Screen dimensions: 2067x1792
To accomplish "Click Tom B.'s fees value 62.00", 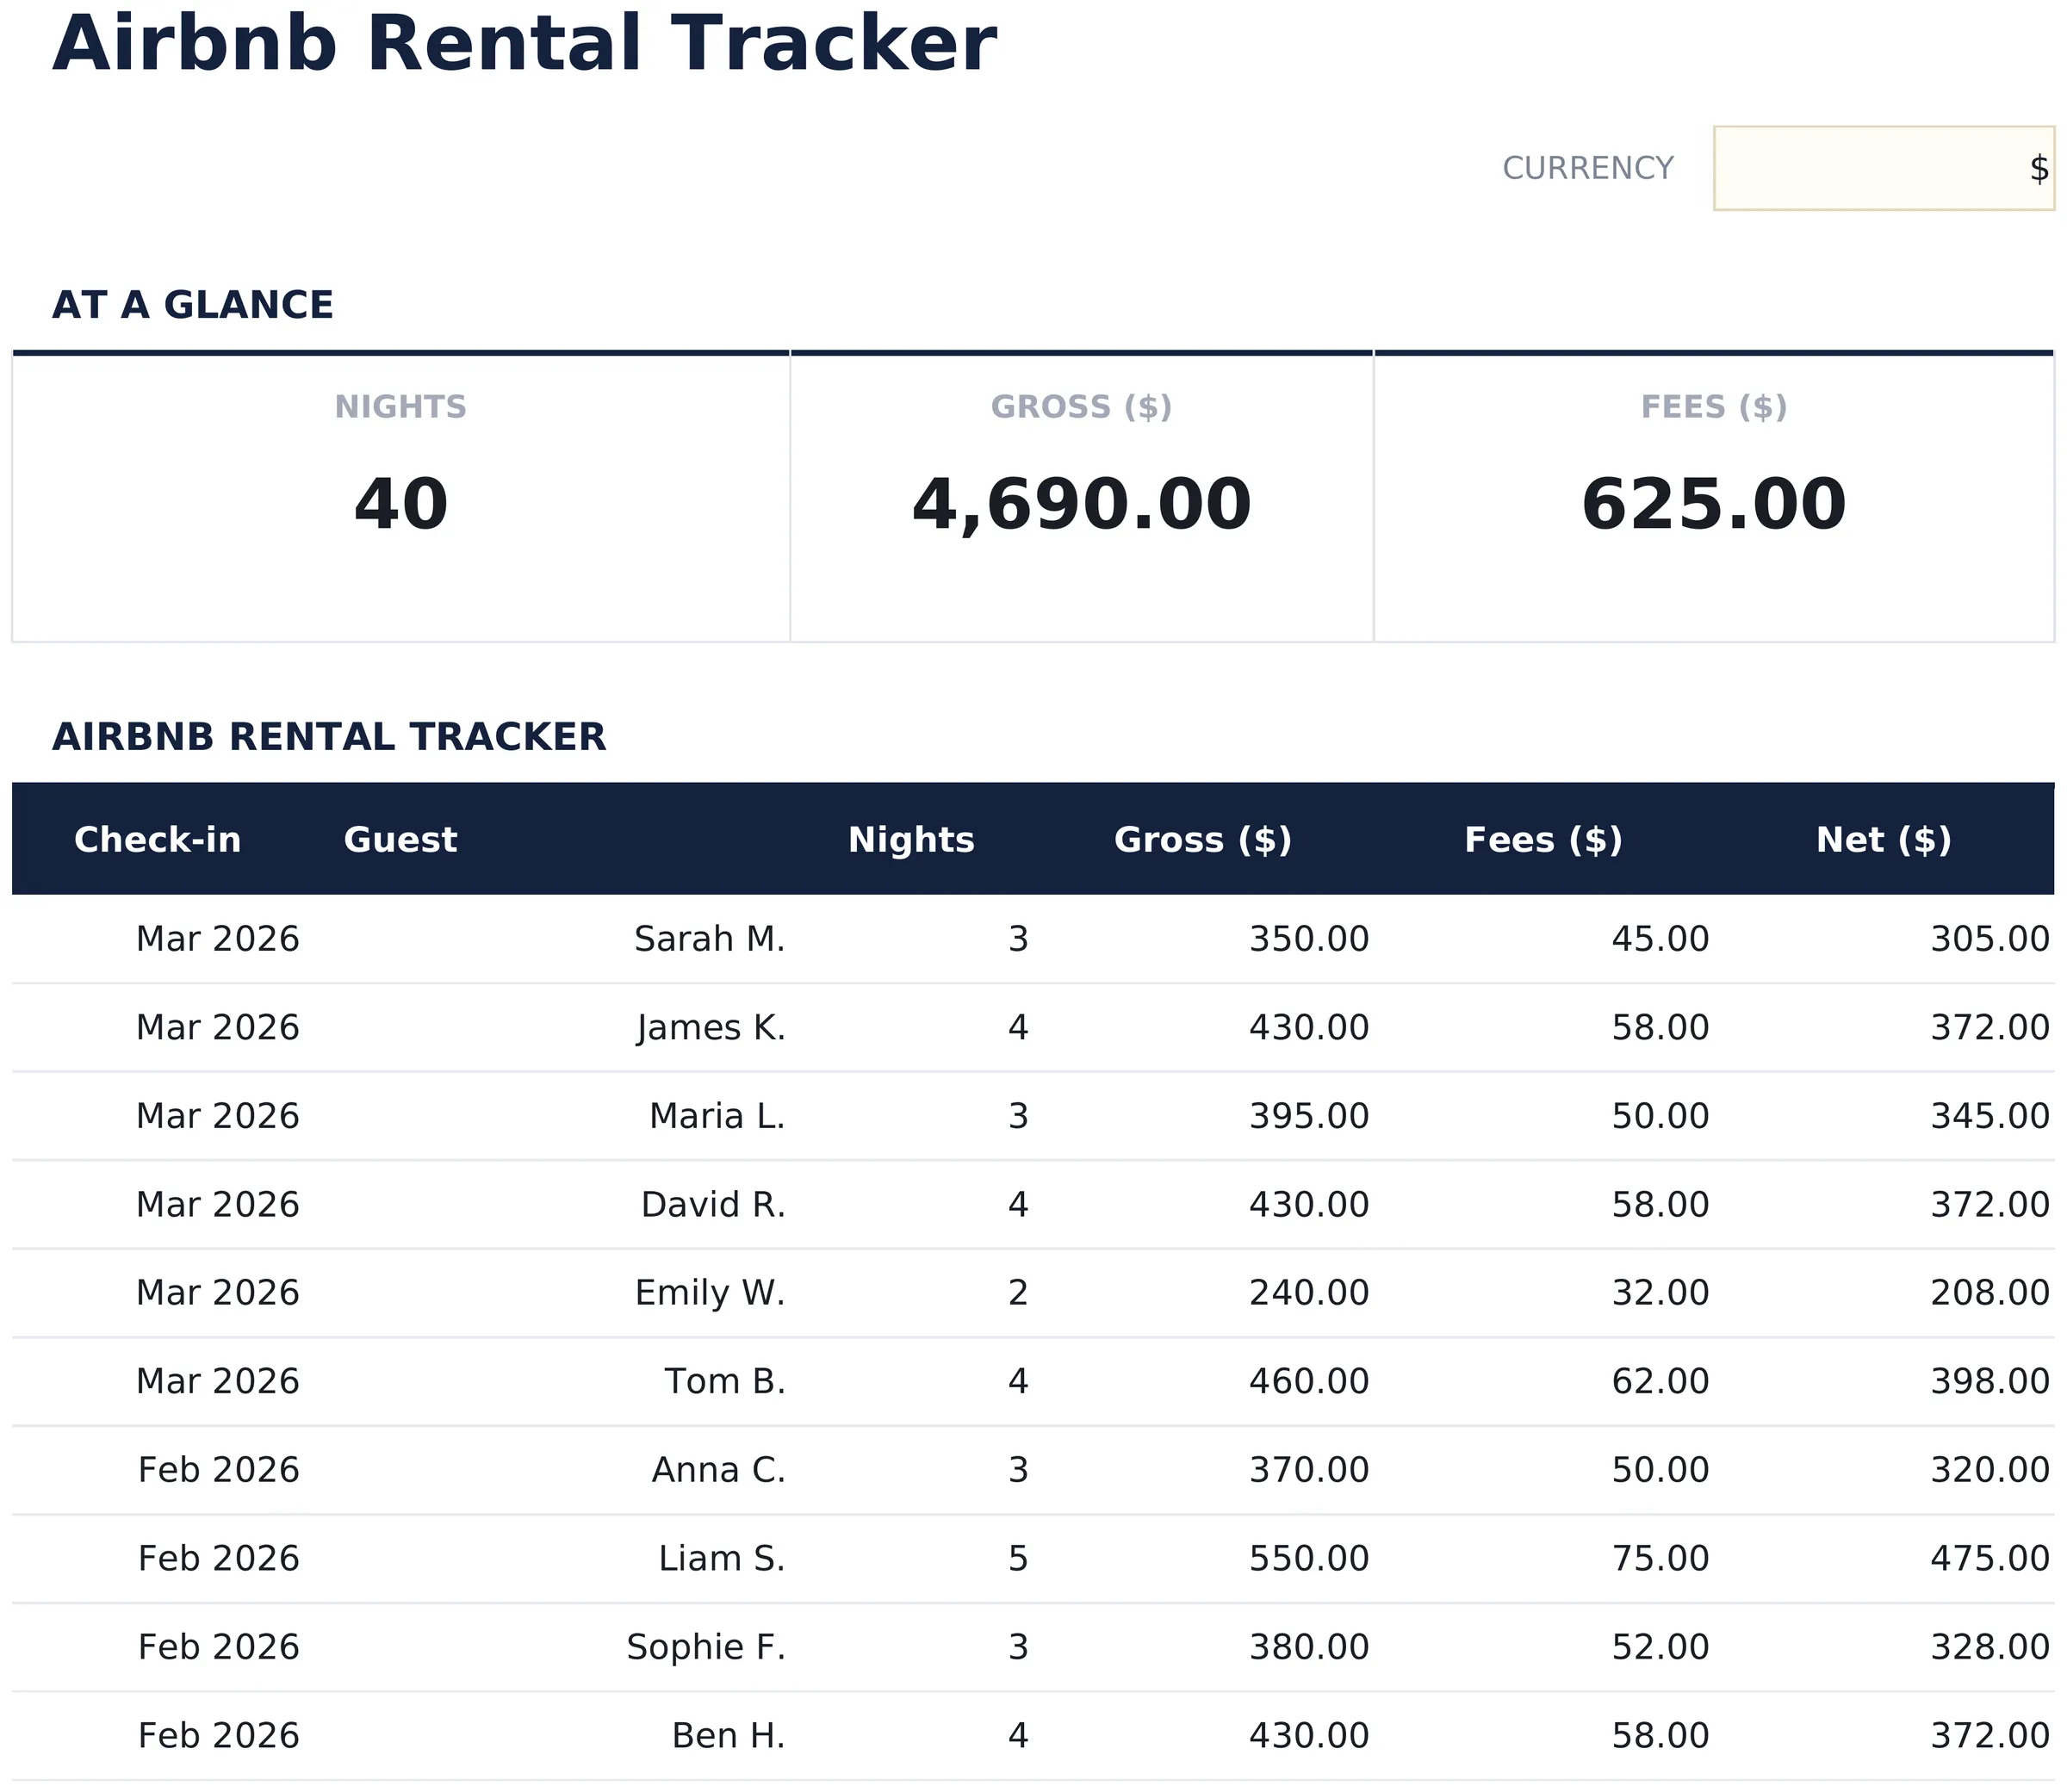I will [1660, 1382].
